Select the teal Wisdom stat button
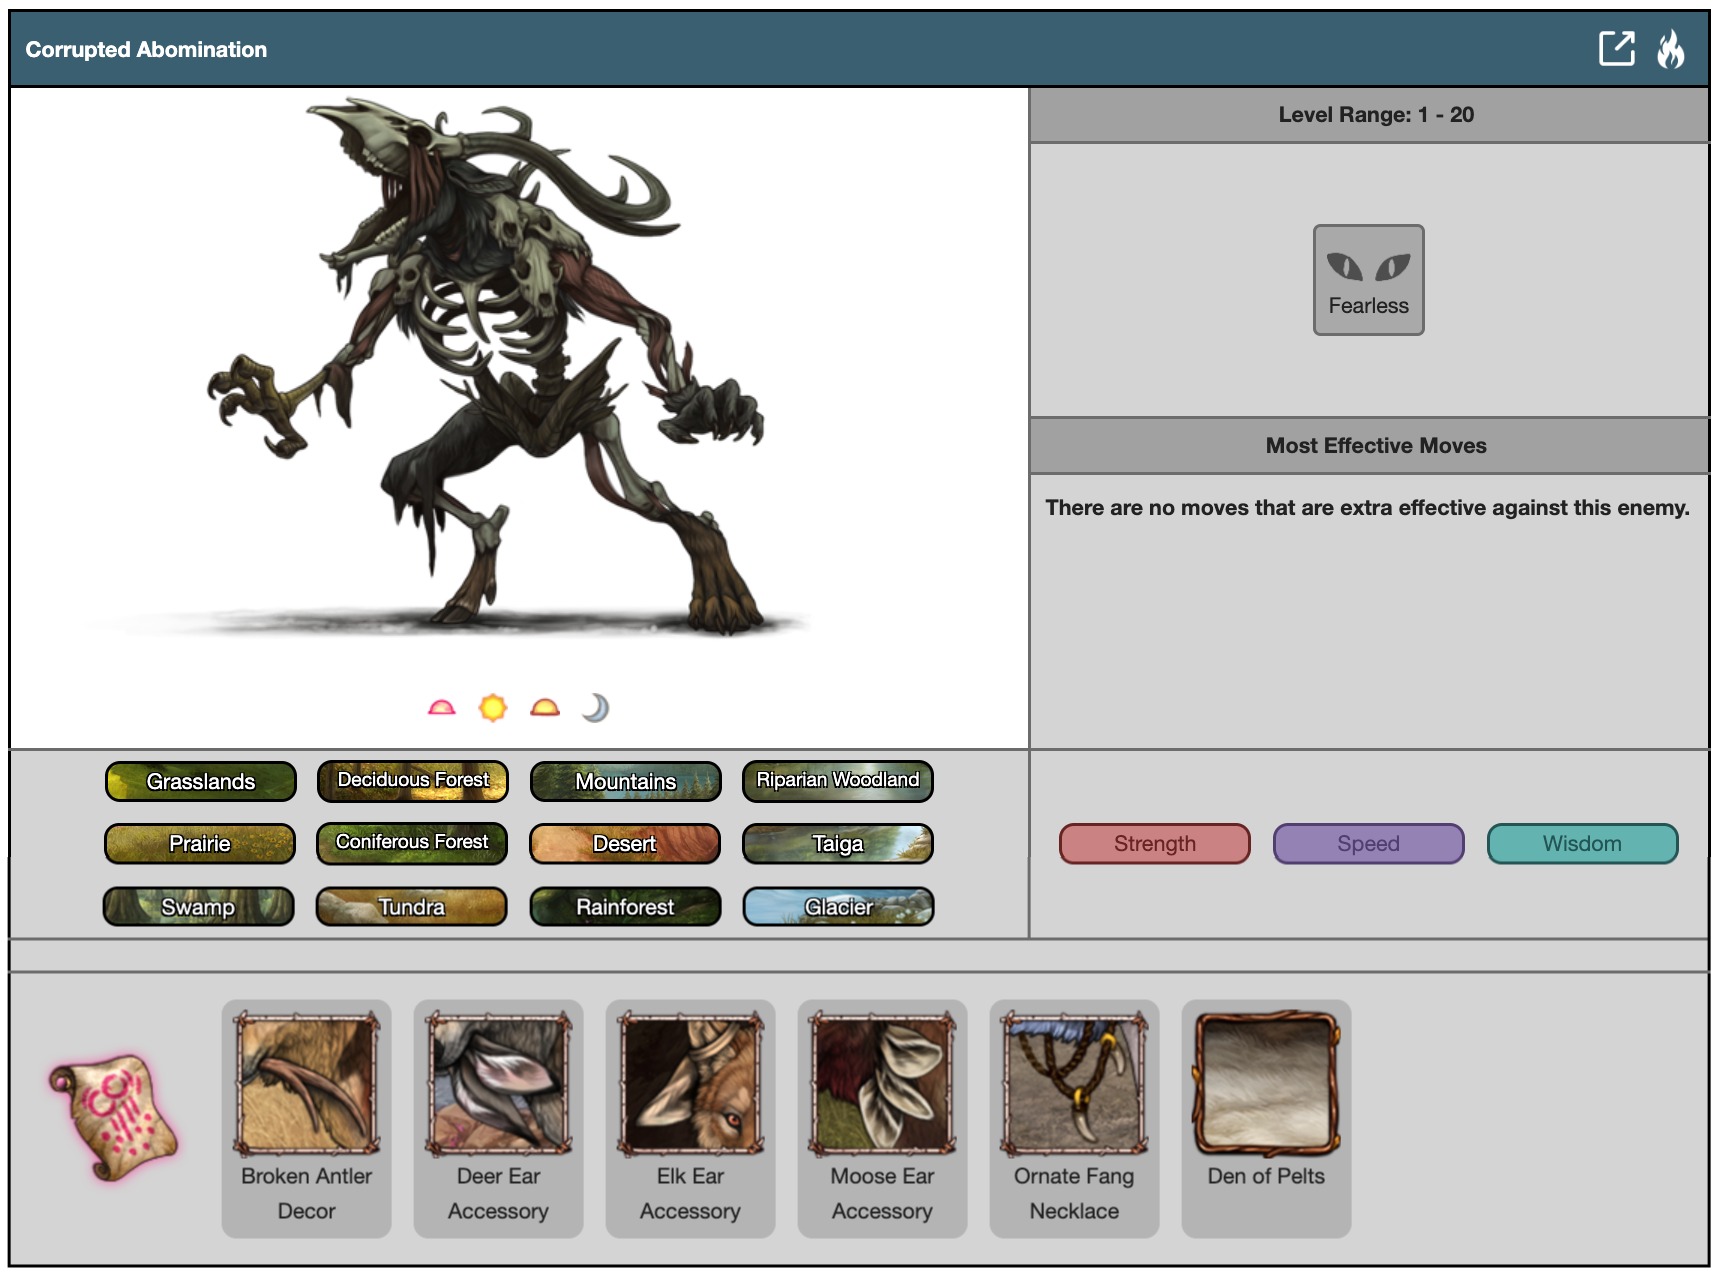This screenshot has width=1718, height=1279. (1581, 844)
